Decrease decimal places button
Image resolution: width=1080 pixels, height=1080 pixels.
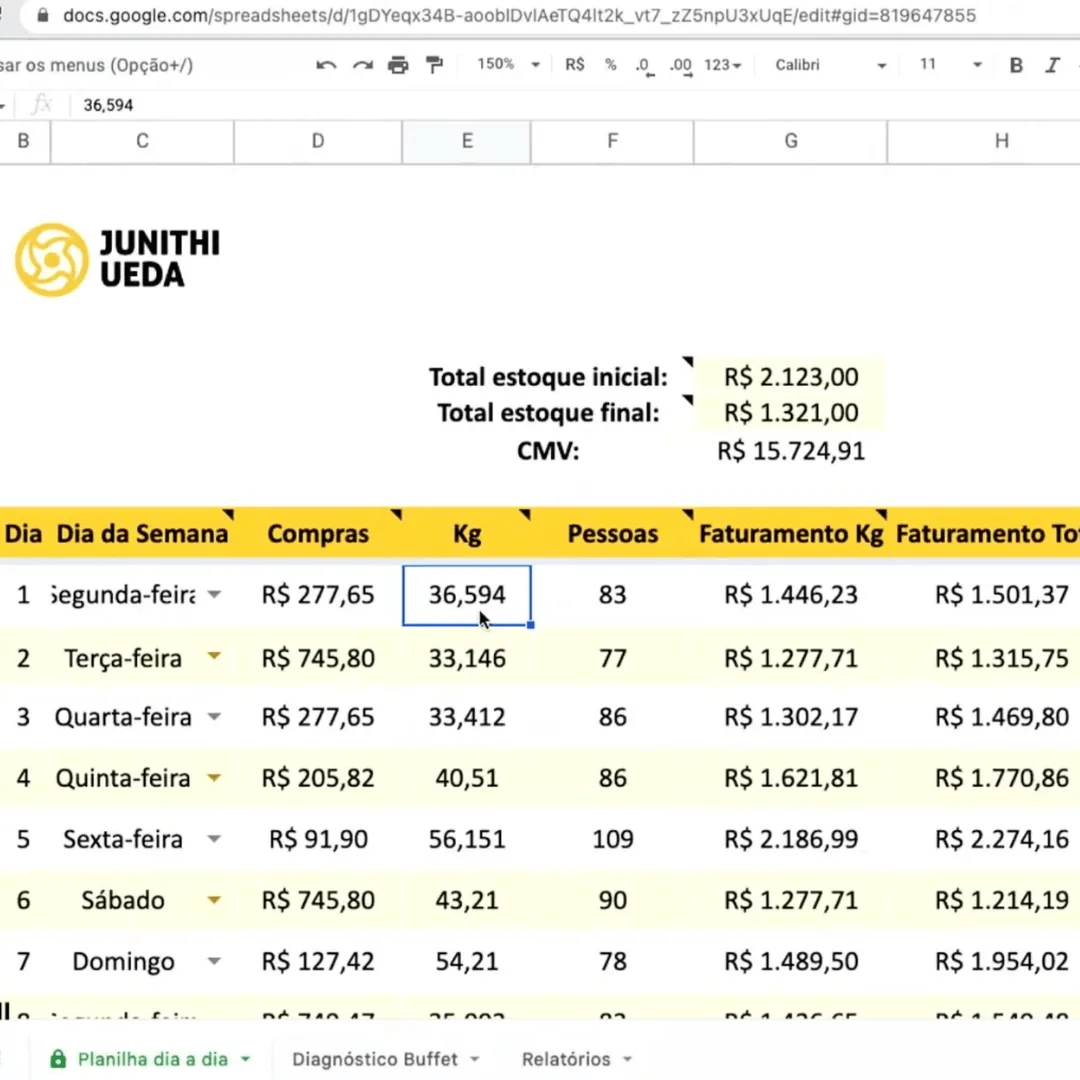[644, 65]
